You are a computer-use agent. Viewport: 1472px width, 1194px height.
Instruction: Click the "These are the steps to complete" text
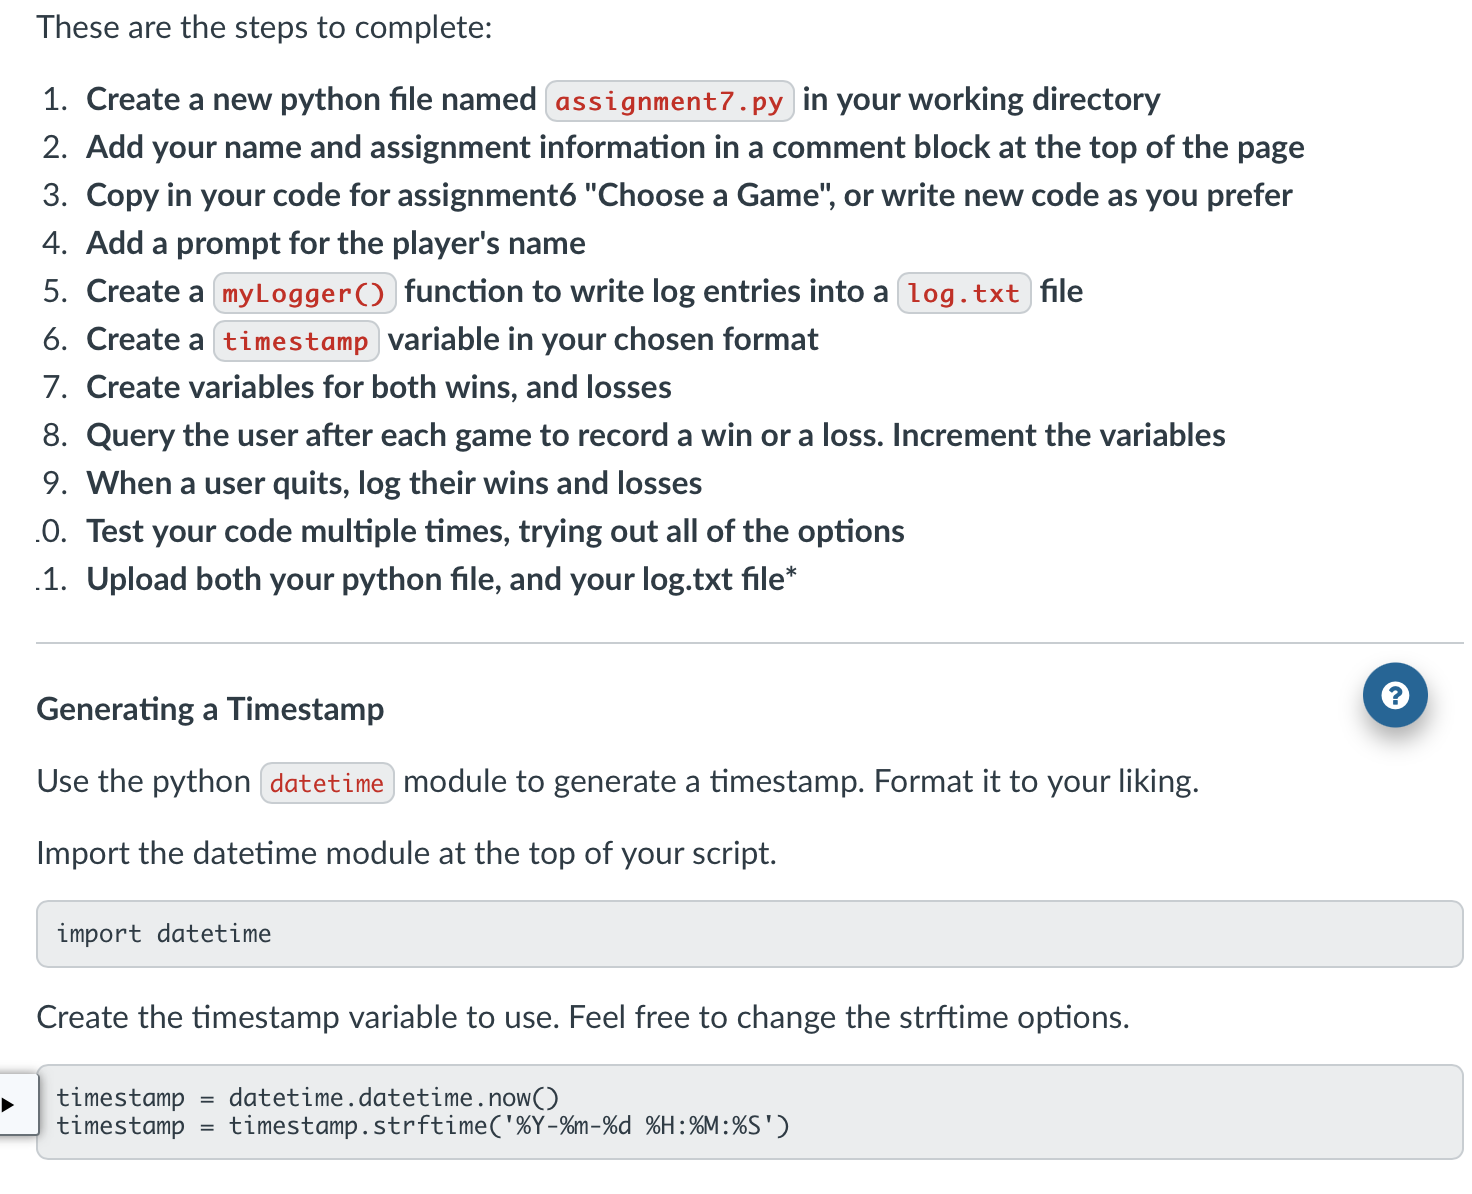pyautogui.click(x=264, y=27)
